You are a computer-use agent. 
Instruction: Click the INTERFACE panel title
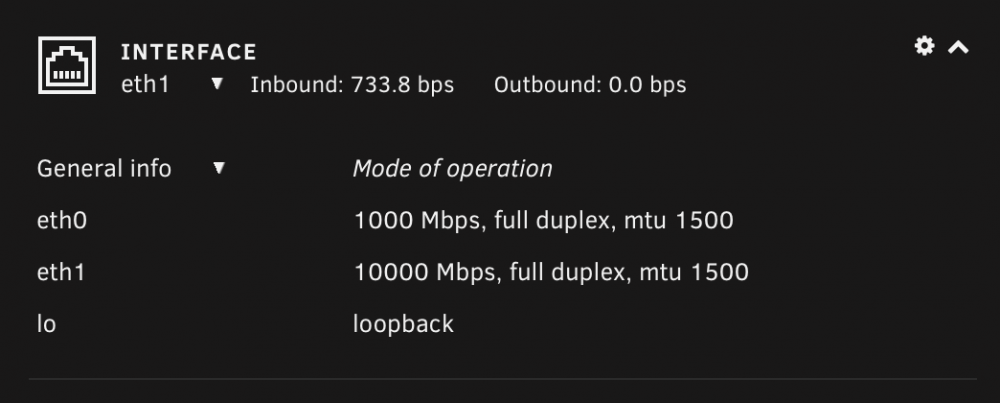click(189, 52)
